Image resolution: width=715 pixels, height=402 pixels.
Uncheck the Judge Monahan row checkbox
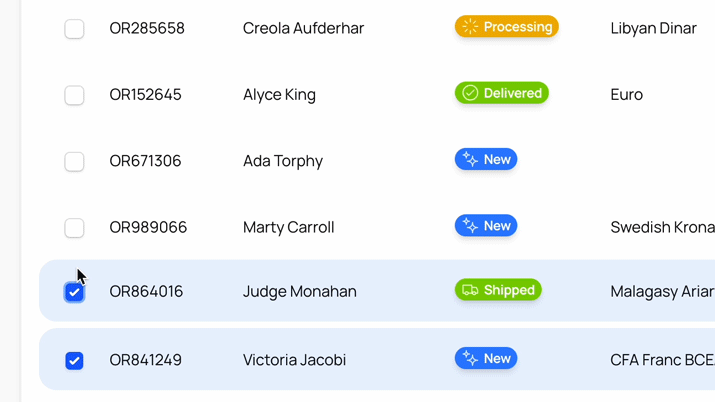tap(74, 292)
